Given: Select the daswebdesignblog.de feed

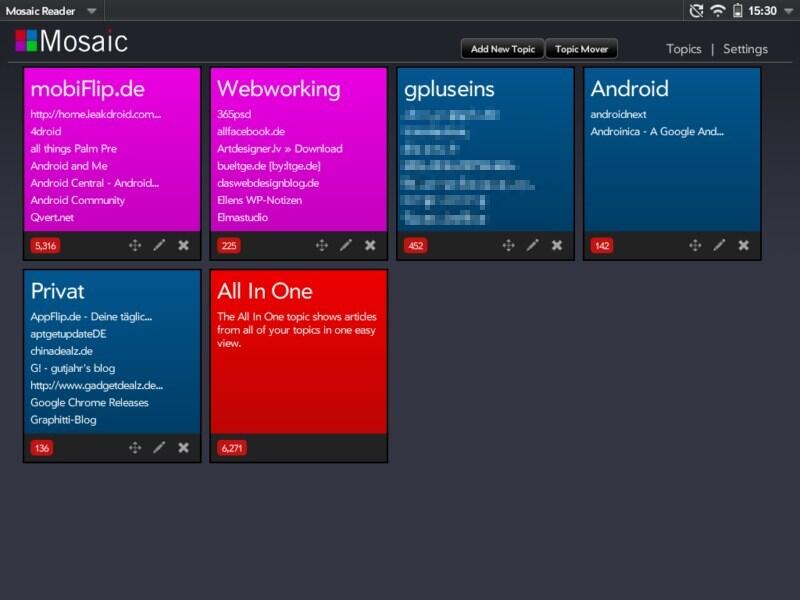Looking at the screenshot, I should pos(268,183).
